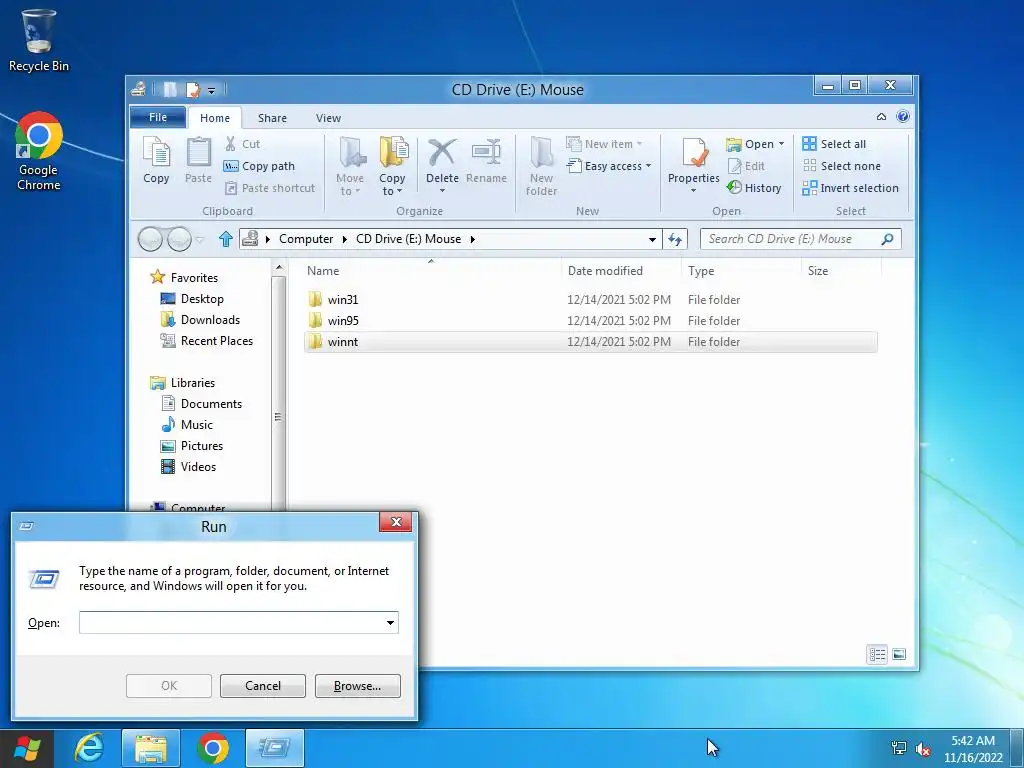
Task: Sort by the Size column header
Action: point(841,270)
